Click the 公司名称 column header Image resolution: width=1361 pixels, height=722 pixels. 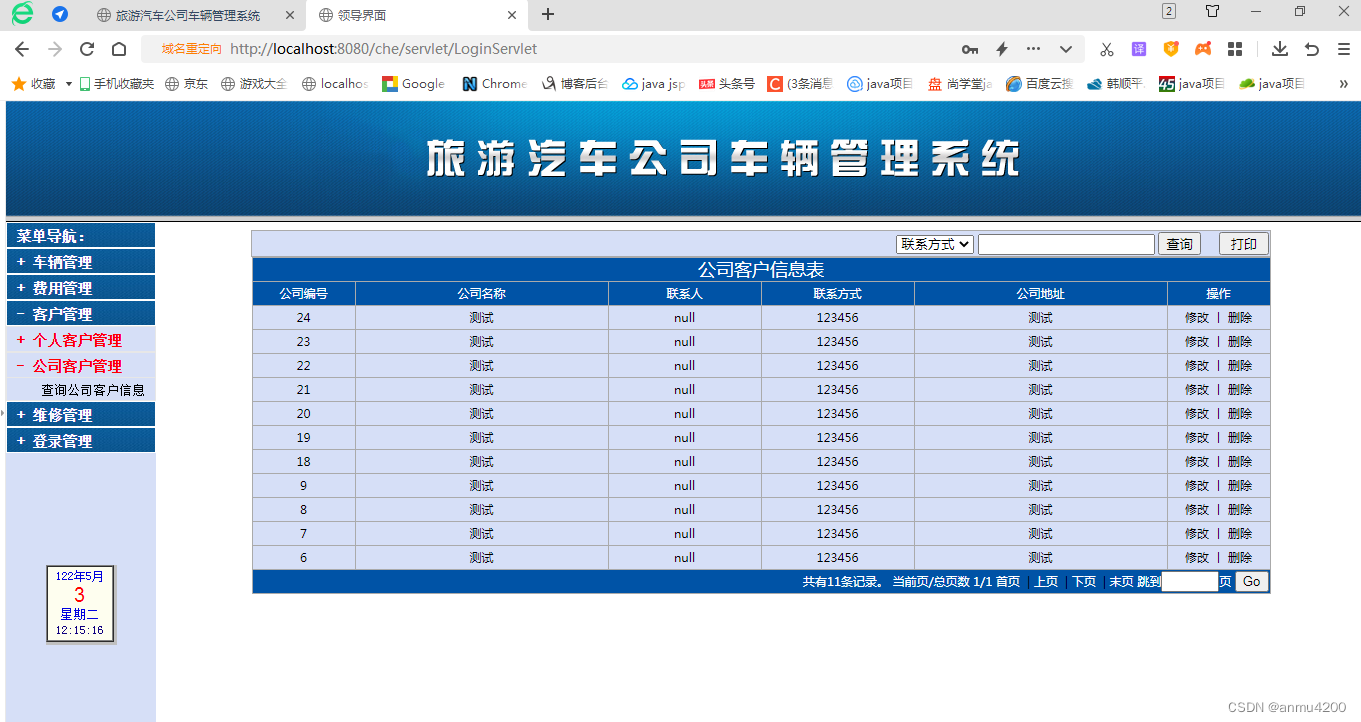coord(482,294)
